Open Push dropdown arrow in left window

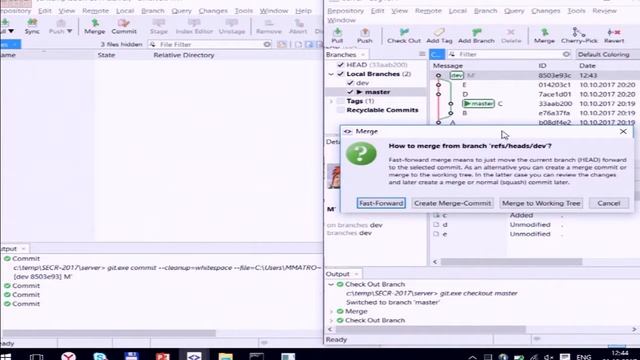click(69, 31)
